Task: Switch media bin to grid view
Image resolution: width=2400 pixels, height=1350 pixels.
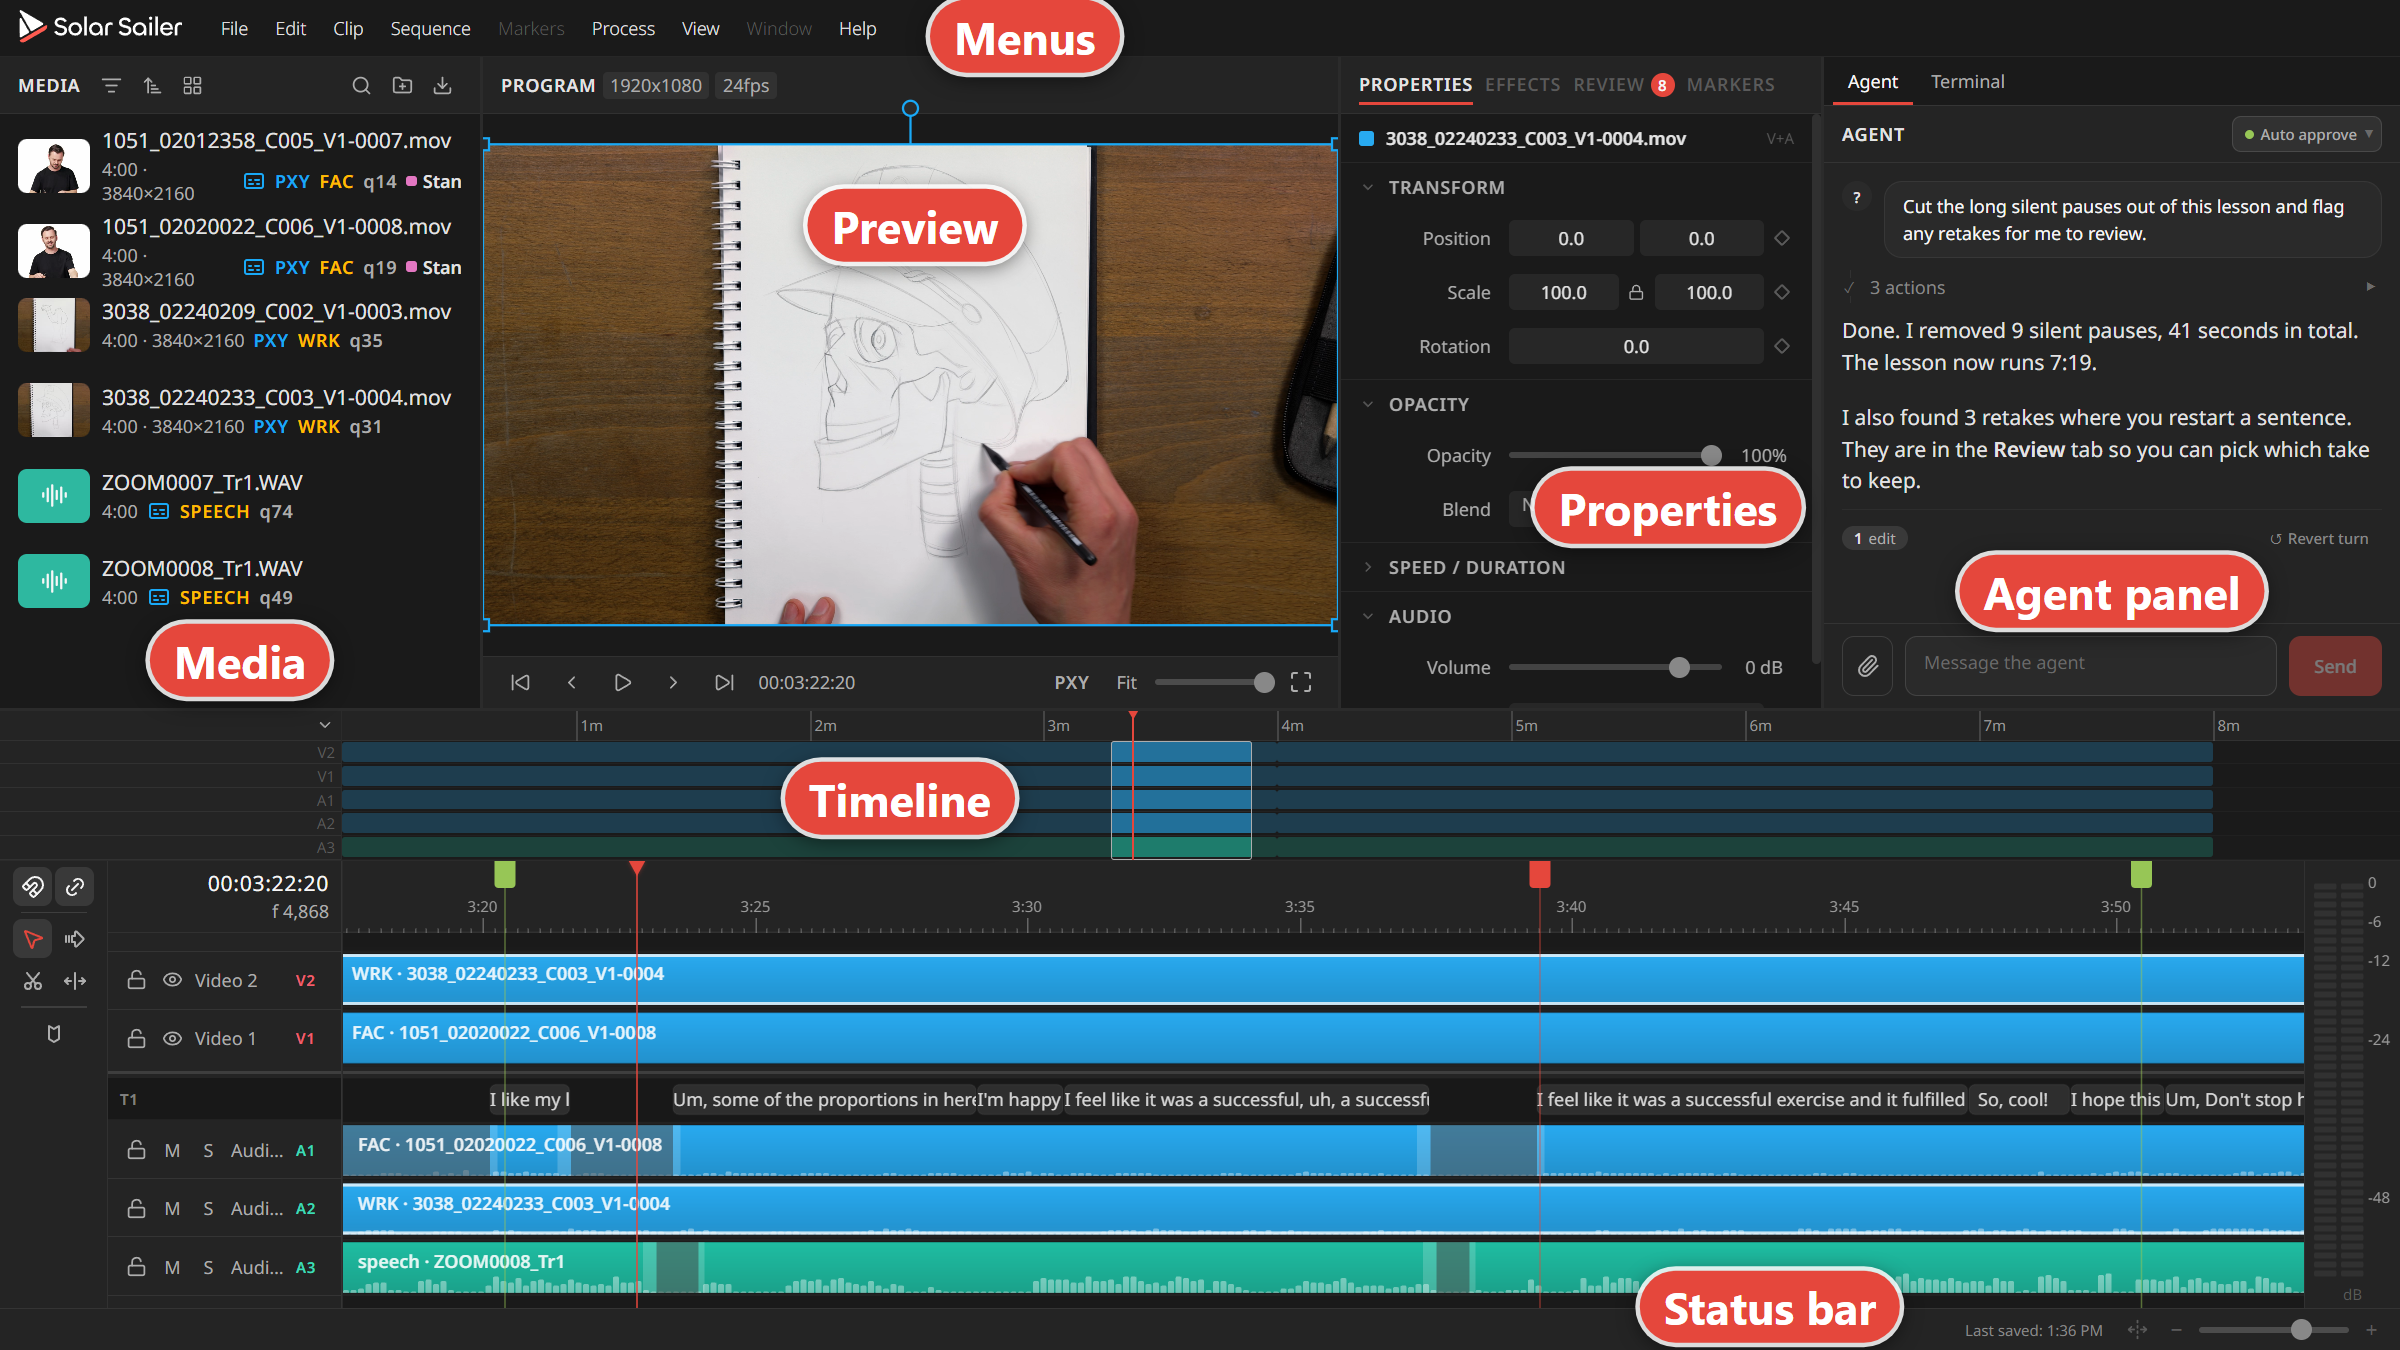Action: click(x=193, y=86)
